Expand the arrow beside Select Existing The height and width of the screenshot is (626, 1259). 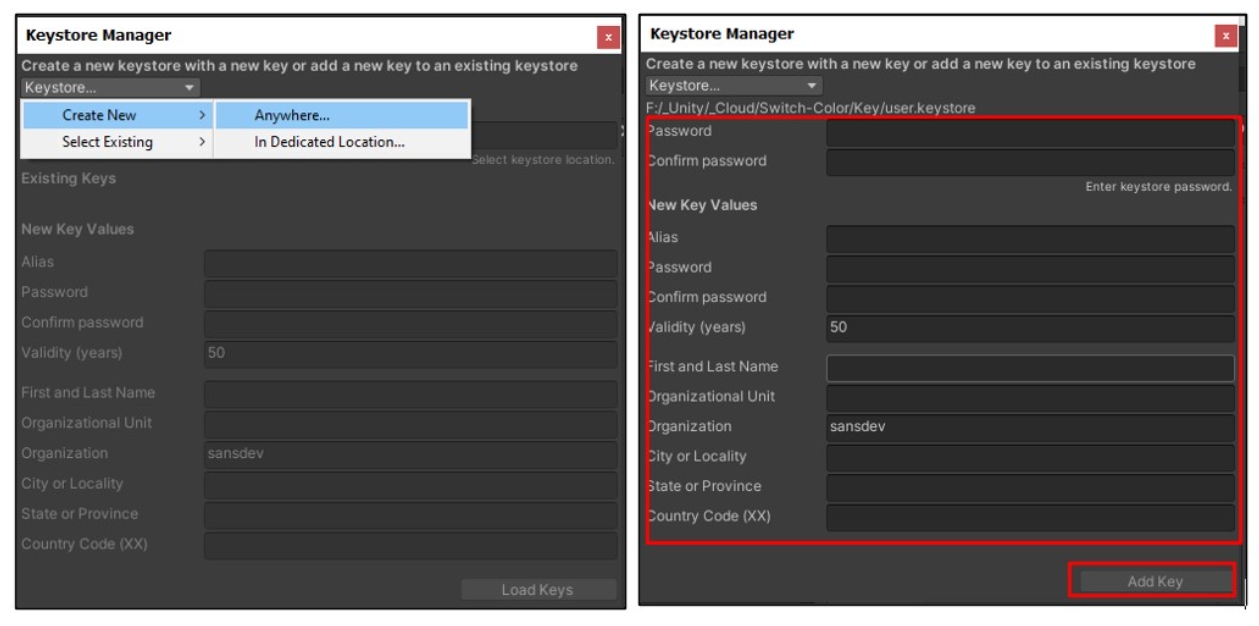pyautogui.click(x=202, y=142)
